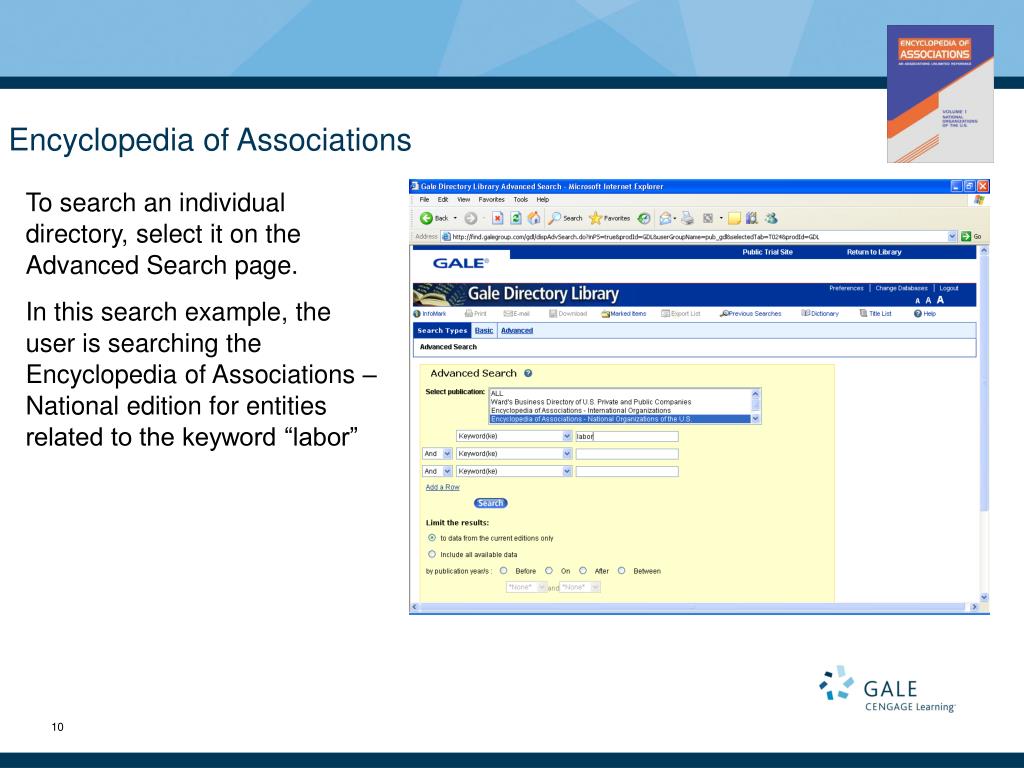Switch to the Advanced search tab

[x=517, y=330]
